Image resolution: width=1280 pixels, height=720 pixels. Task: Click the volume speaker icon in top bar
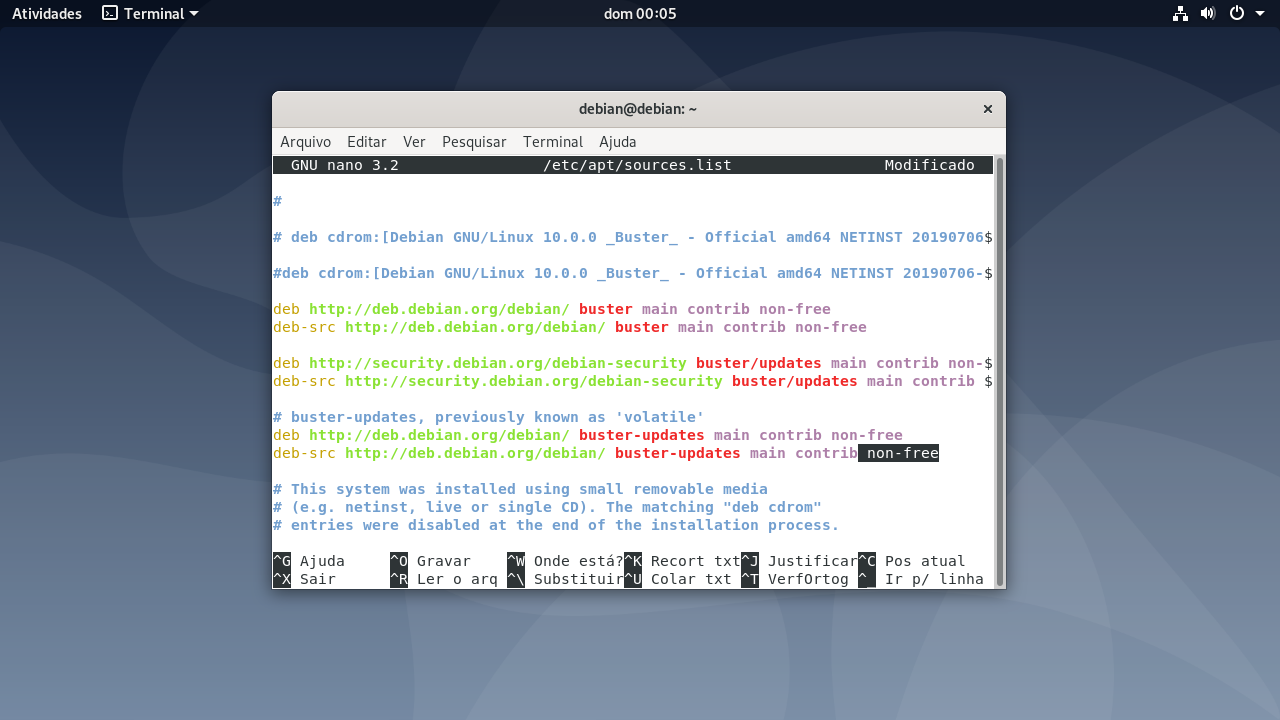(x=1208, y=13)
